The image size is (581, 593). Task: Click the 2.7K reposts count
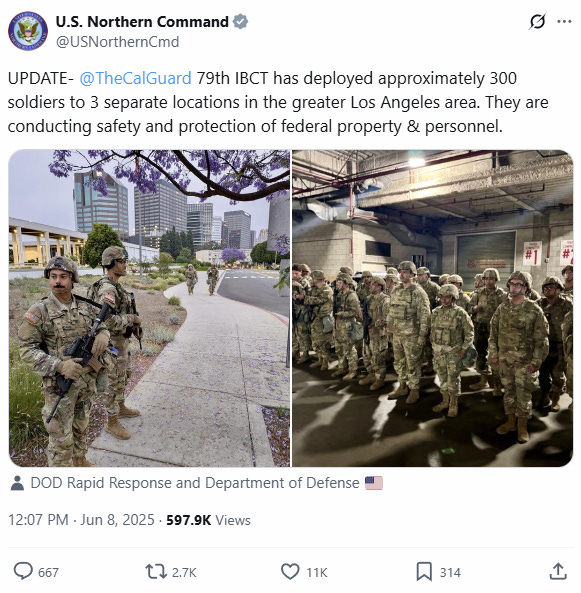[x=184, y=573]
